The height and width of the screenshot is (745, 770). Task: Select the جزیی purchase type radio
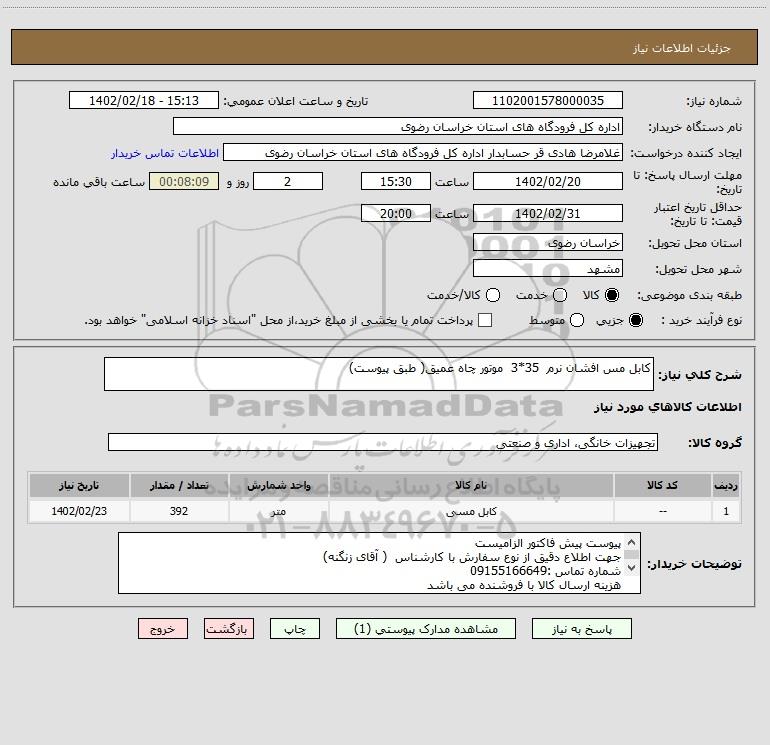click(636, 320)
